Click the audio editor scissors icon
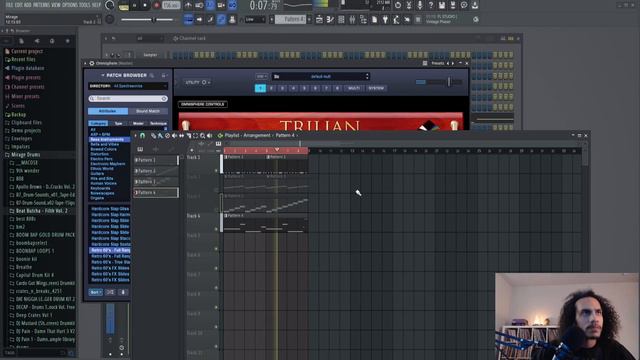 409,5
